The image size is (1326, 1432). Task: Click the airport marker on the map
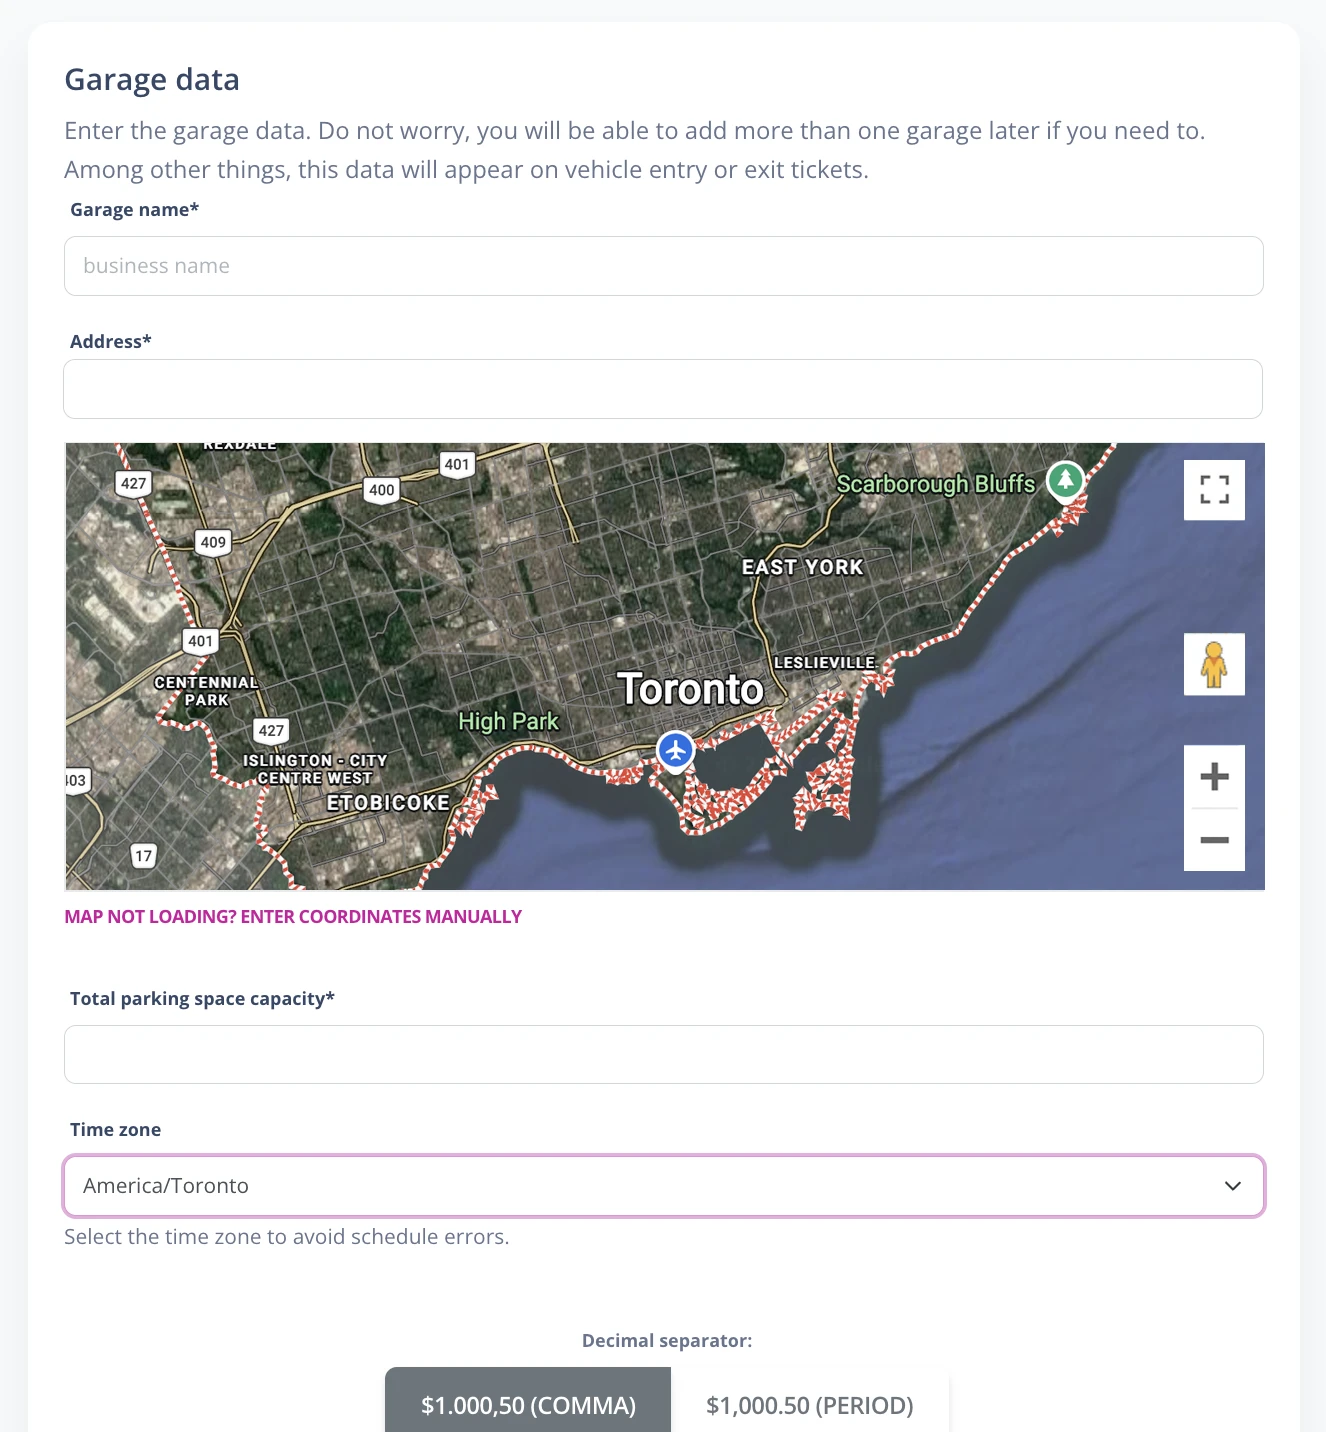tap(676, 750)
